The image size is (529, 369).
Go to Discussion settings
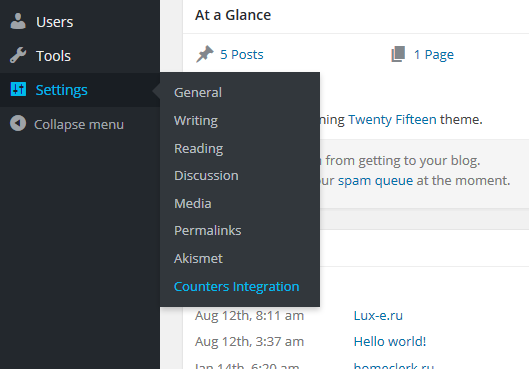pos(206,176)
